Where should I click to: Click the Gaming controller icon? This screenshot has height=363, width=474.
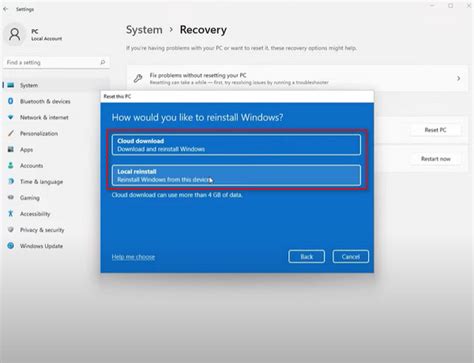click(x=11, y=197)
